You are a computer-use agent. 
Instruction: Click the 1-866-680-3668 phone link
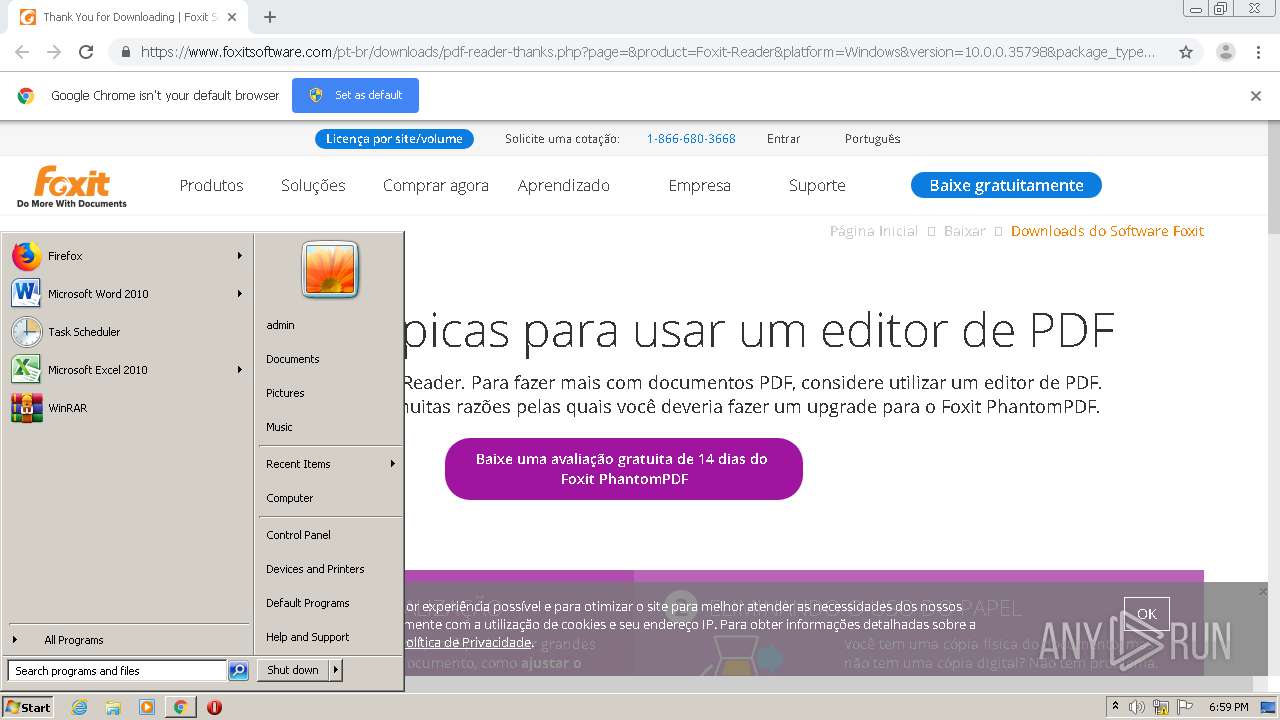pos(691,139)
